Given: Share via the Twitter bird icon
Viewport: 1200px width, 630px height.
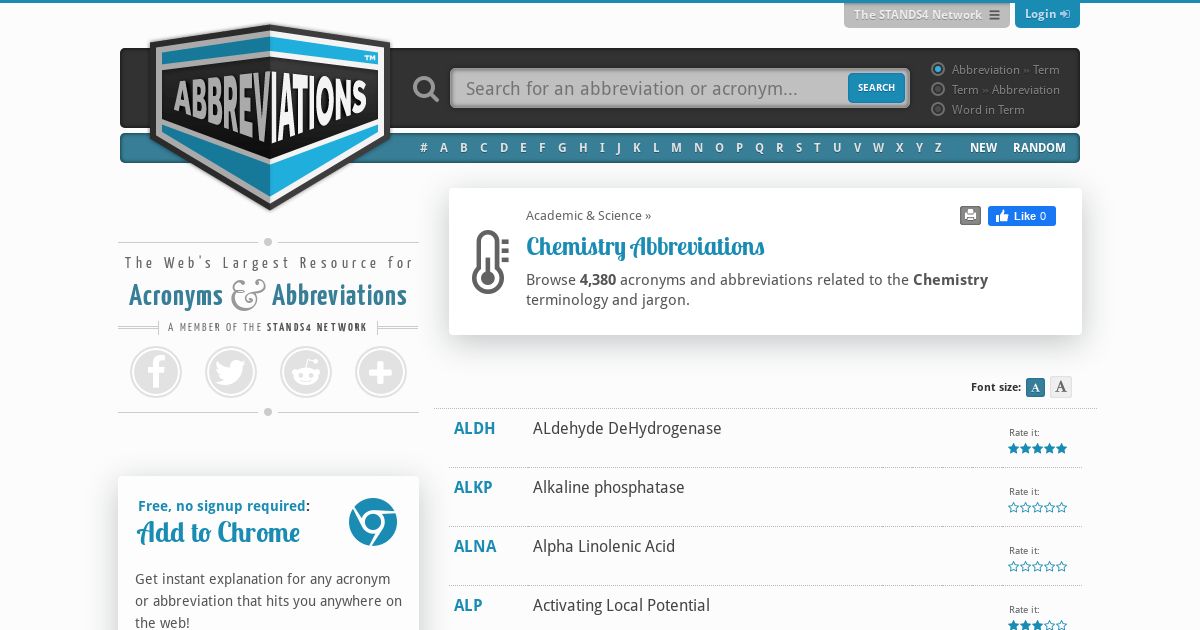Looking at the screenshot, I should tap(231, 372).
